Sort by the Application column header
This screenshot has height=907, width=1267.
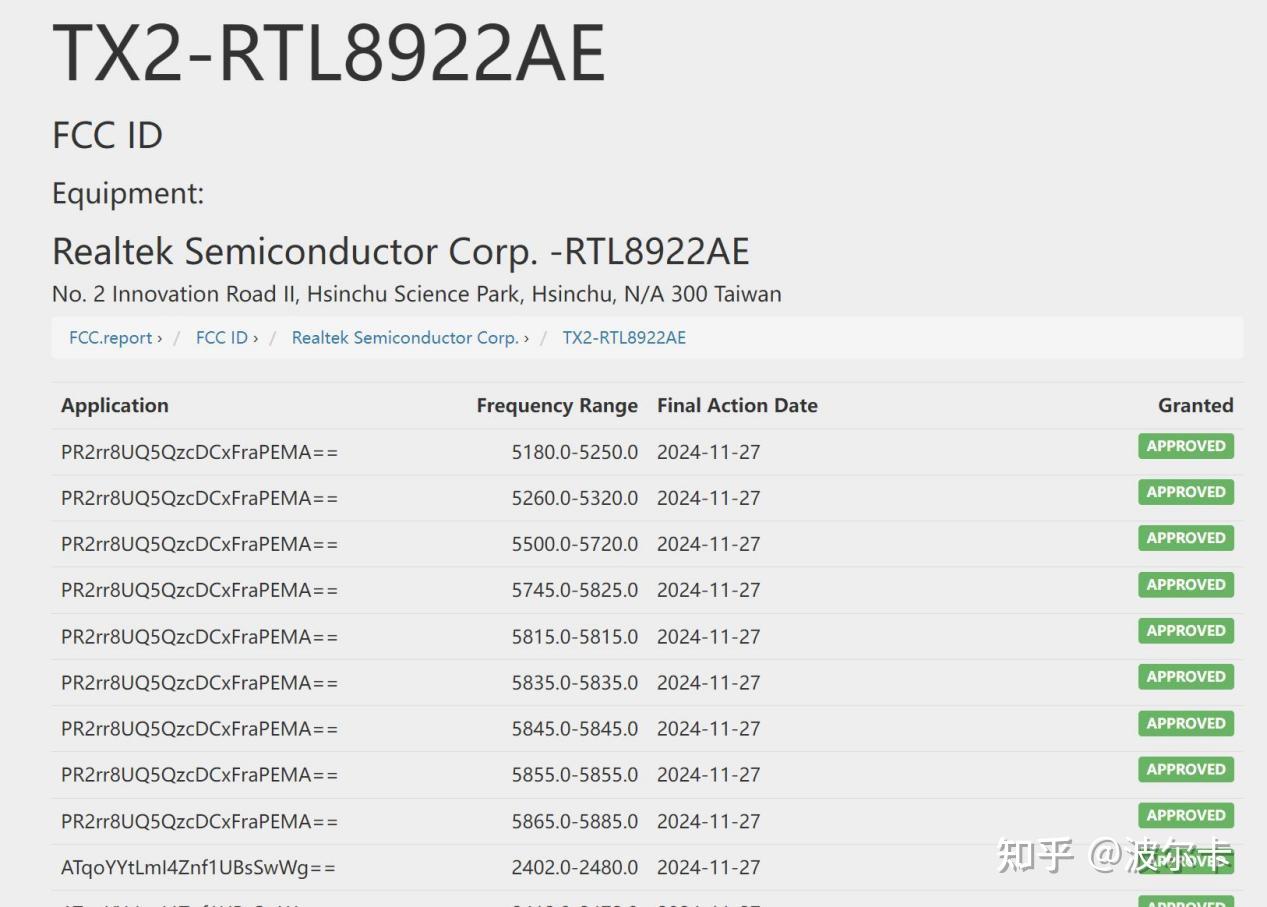tap(114, 405)
